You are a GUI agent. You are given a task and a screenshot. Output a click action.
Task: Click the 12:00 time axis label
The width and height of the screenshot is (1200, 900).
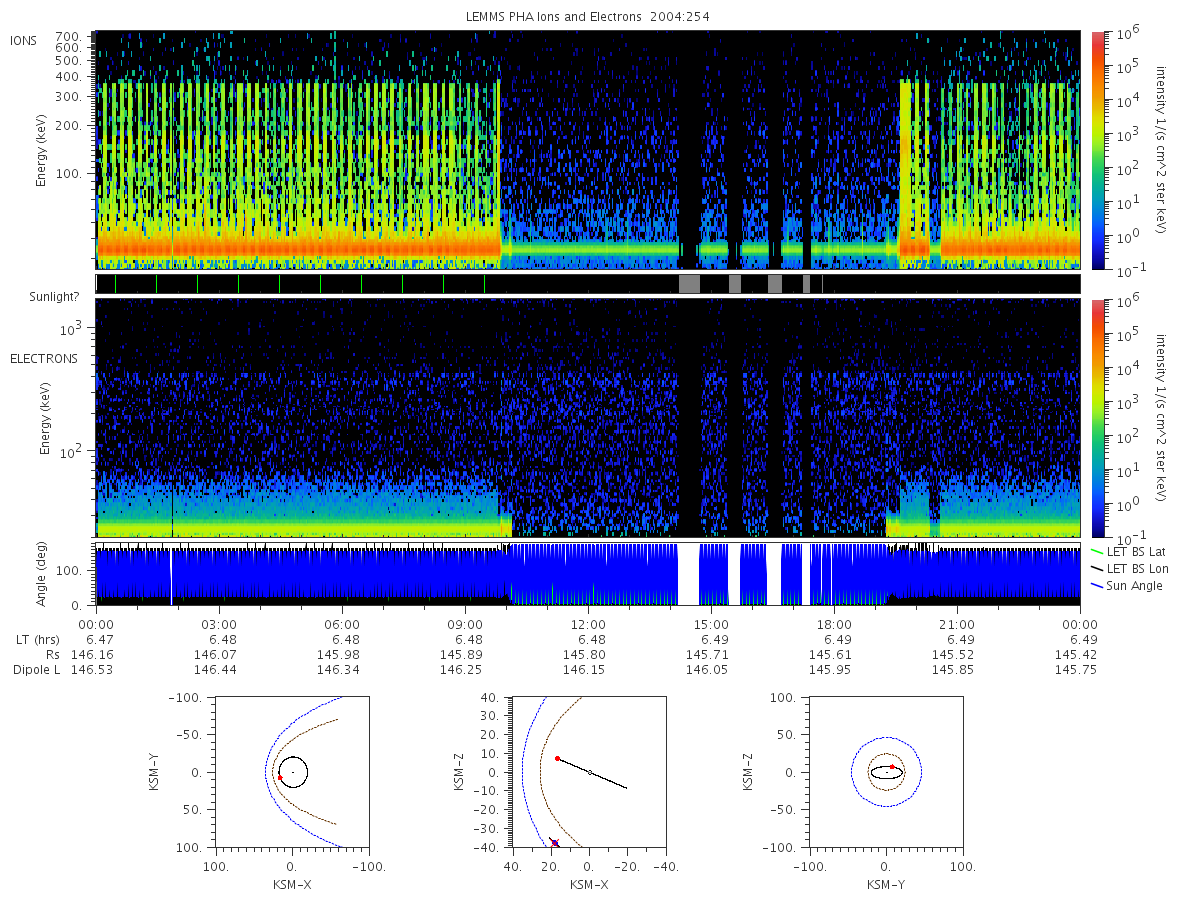coord(588,624)
